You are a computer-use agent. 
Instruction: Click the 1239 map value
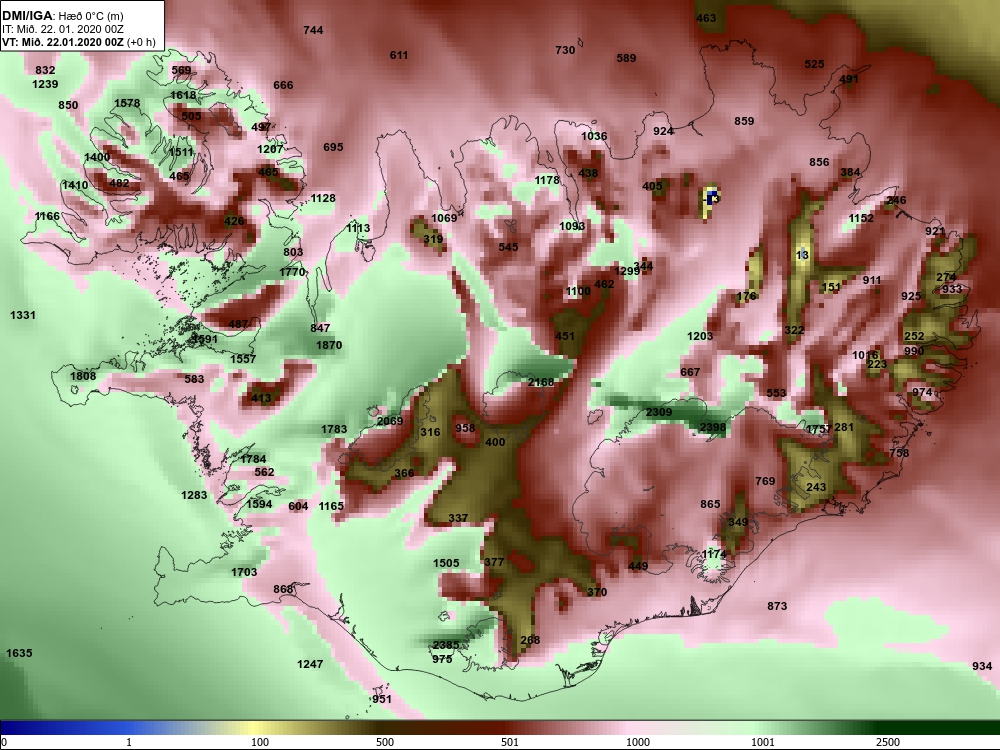[x=45, y=84]
